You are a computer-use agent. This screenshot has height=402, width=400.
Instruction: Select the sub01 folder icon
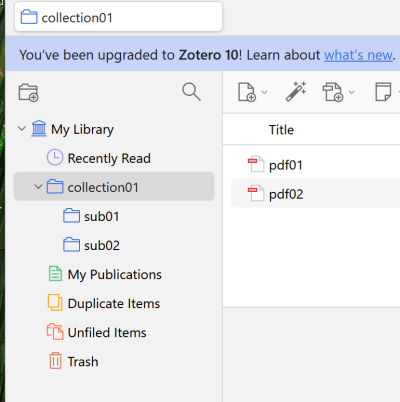[71, 216]
